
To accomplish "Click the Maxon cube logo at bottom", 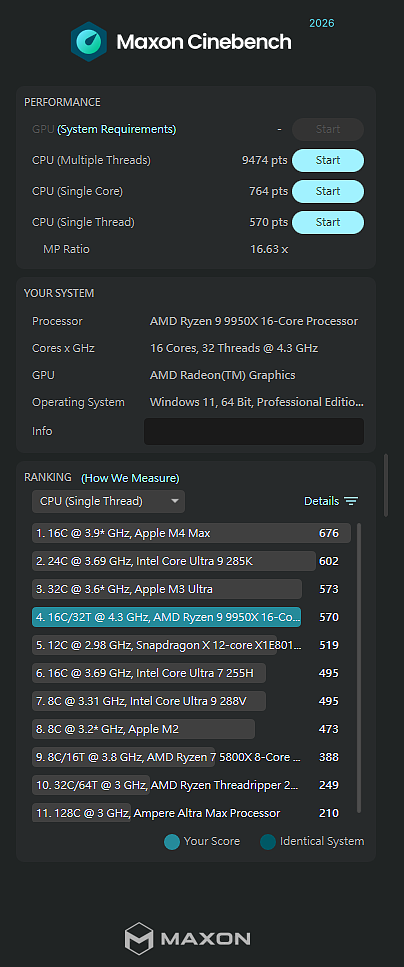I will tap(139, 939).
